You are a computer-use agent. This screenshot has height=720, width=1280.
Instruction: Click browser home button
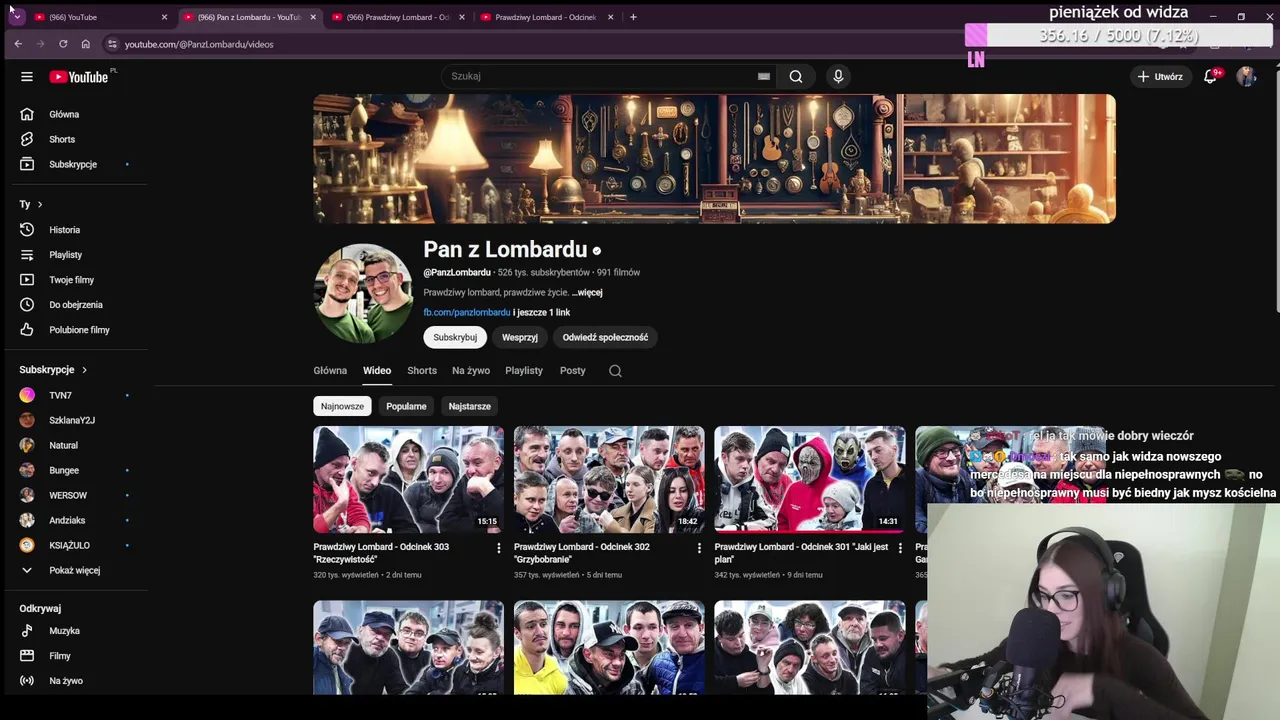point(86,44)
